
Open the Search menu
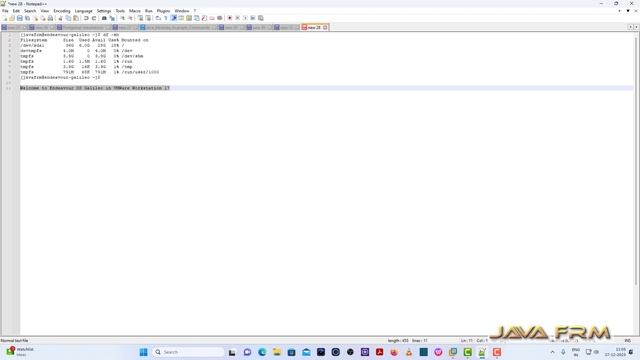[30, 11]
